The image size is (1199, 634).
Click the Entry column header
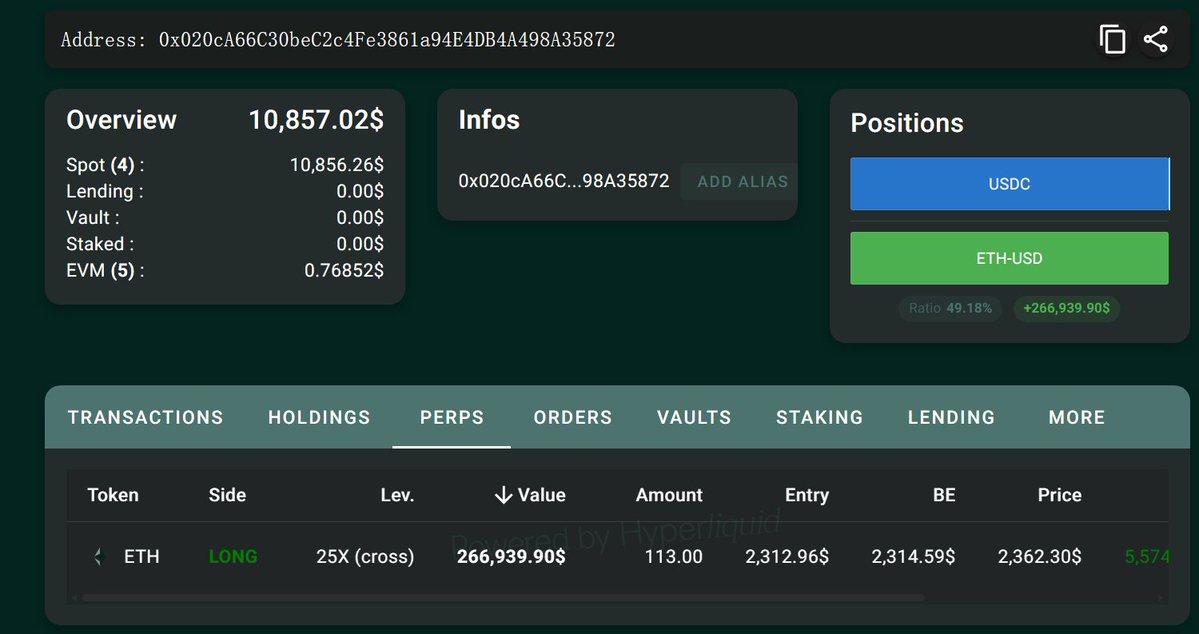pos(807,495)
